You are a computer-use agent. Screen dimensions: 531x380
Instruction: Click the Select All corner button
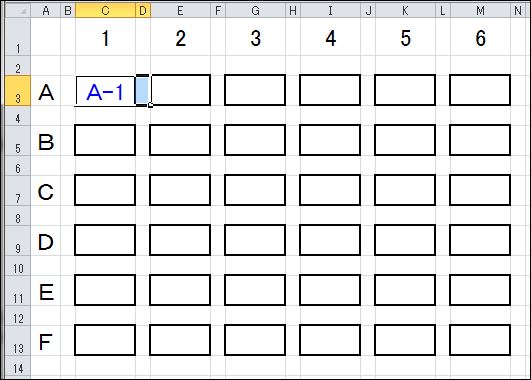pyautogui.click(x=18, y=10)
